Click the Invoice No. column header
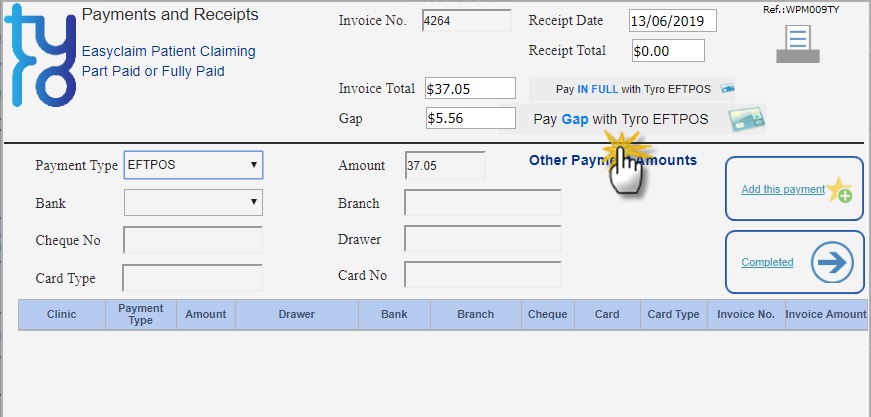This screenshot has width=871, height=417. tap(746, 314)
